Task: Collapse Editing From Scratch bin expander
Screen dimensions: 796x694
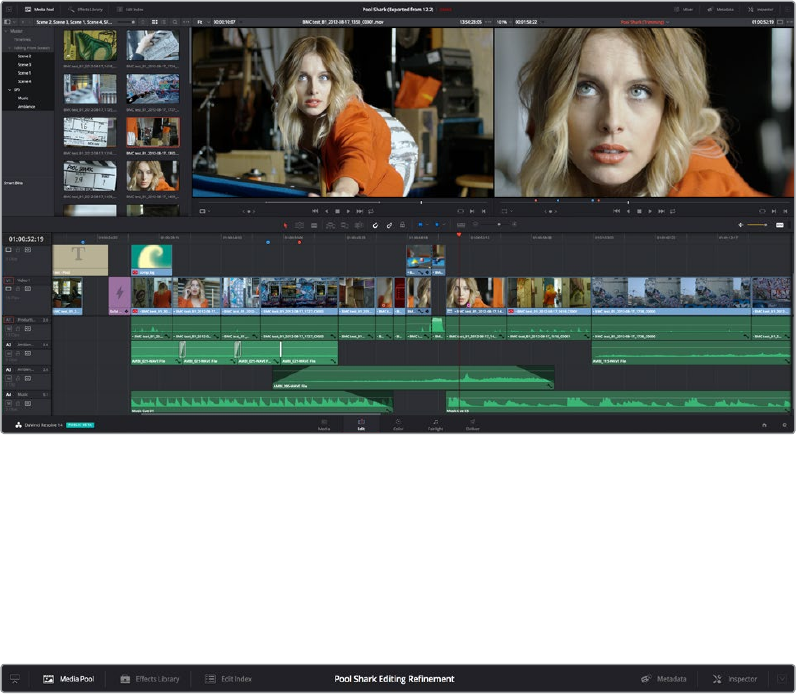Action: (x=10, y=48)
